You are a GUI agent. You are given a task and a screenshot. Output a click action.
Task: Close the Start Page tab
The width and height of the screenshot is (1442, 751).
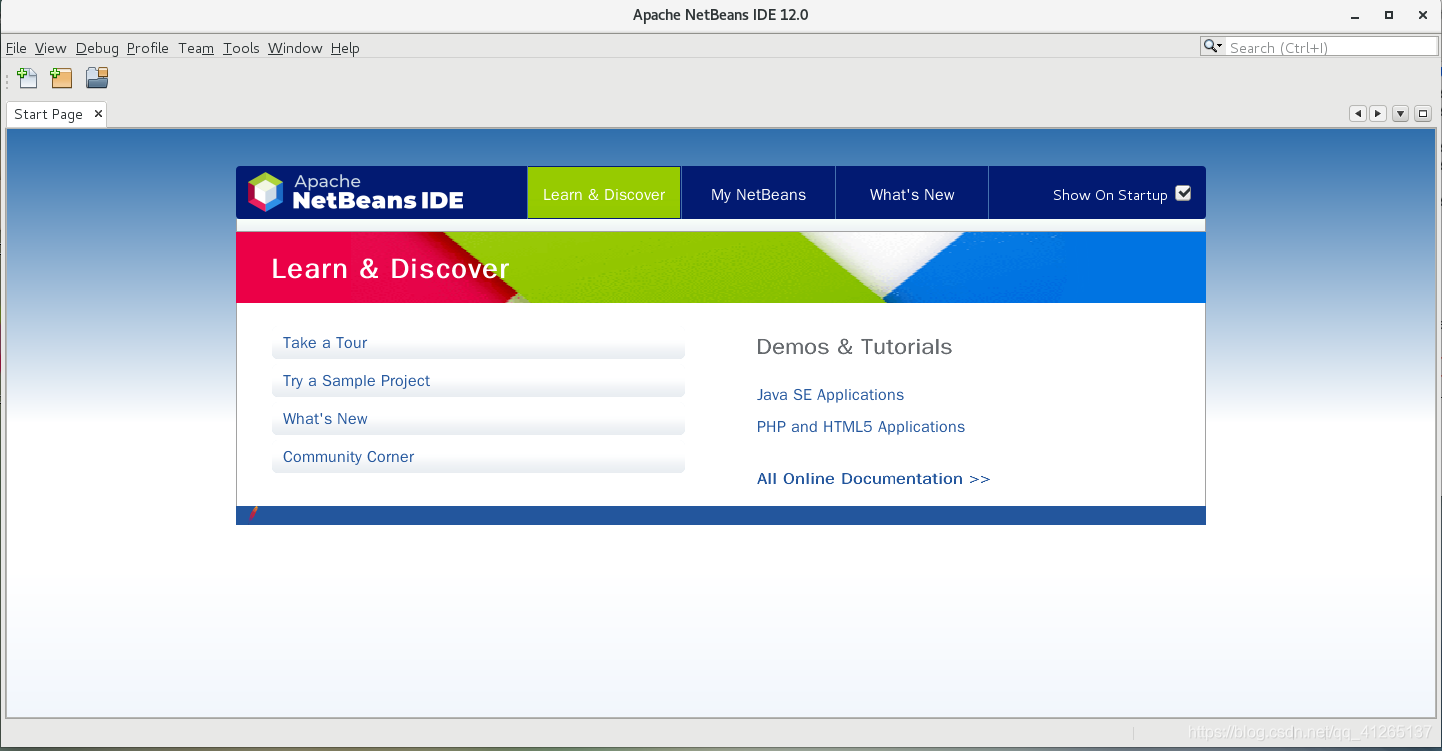coord(98,114)
